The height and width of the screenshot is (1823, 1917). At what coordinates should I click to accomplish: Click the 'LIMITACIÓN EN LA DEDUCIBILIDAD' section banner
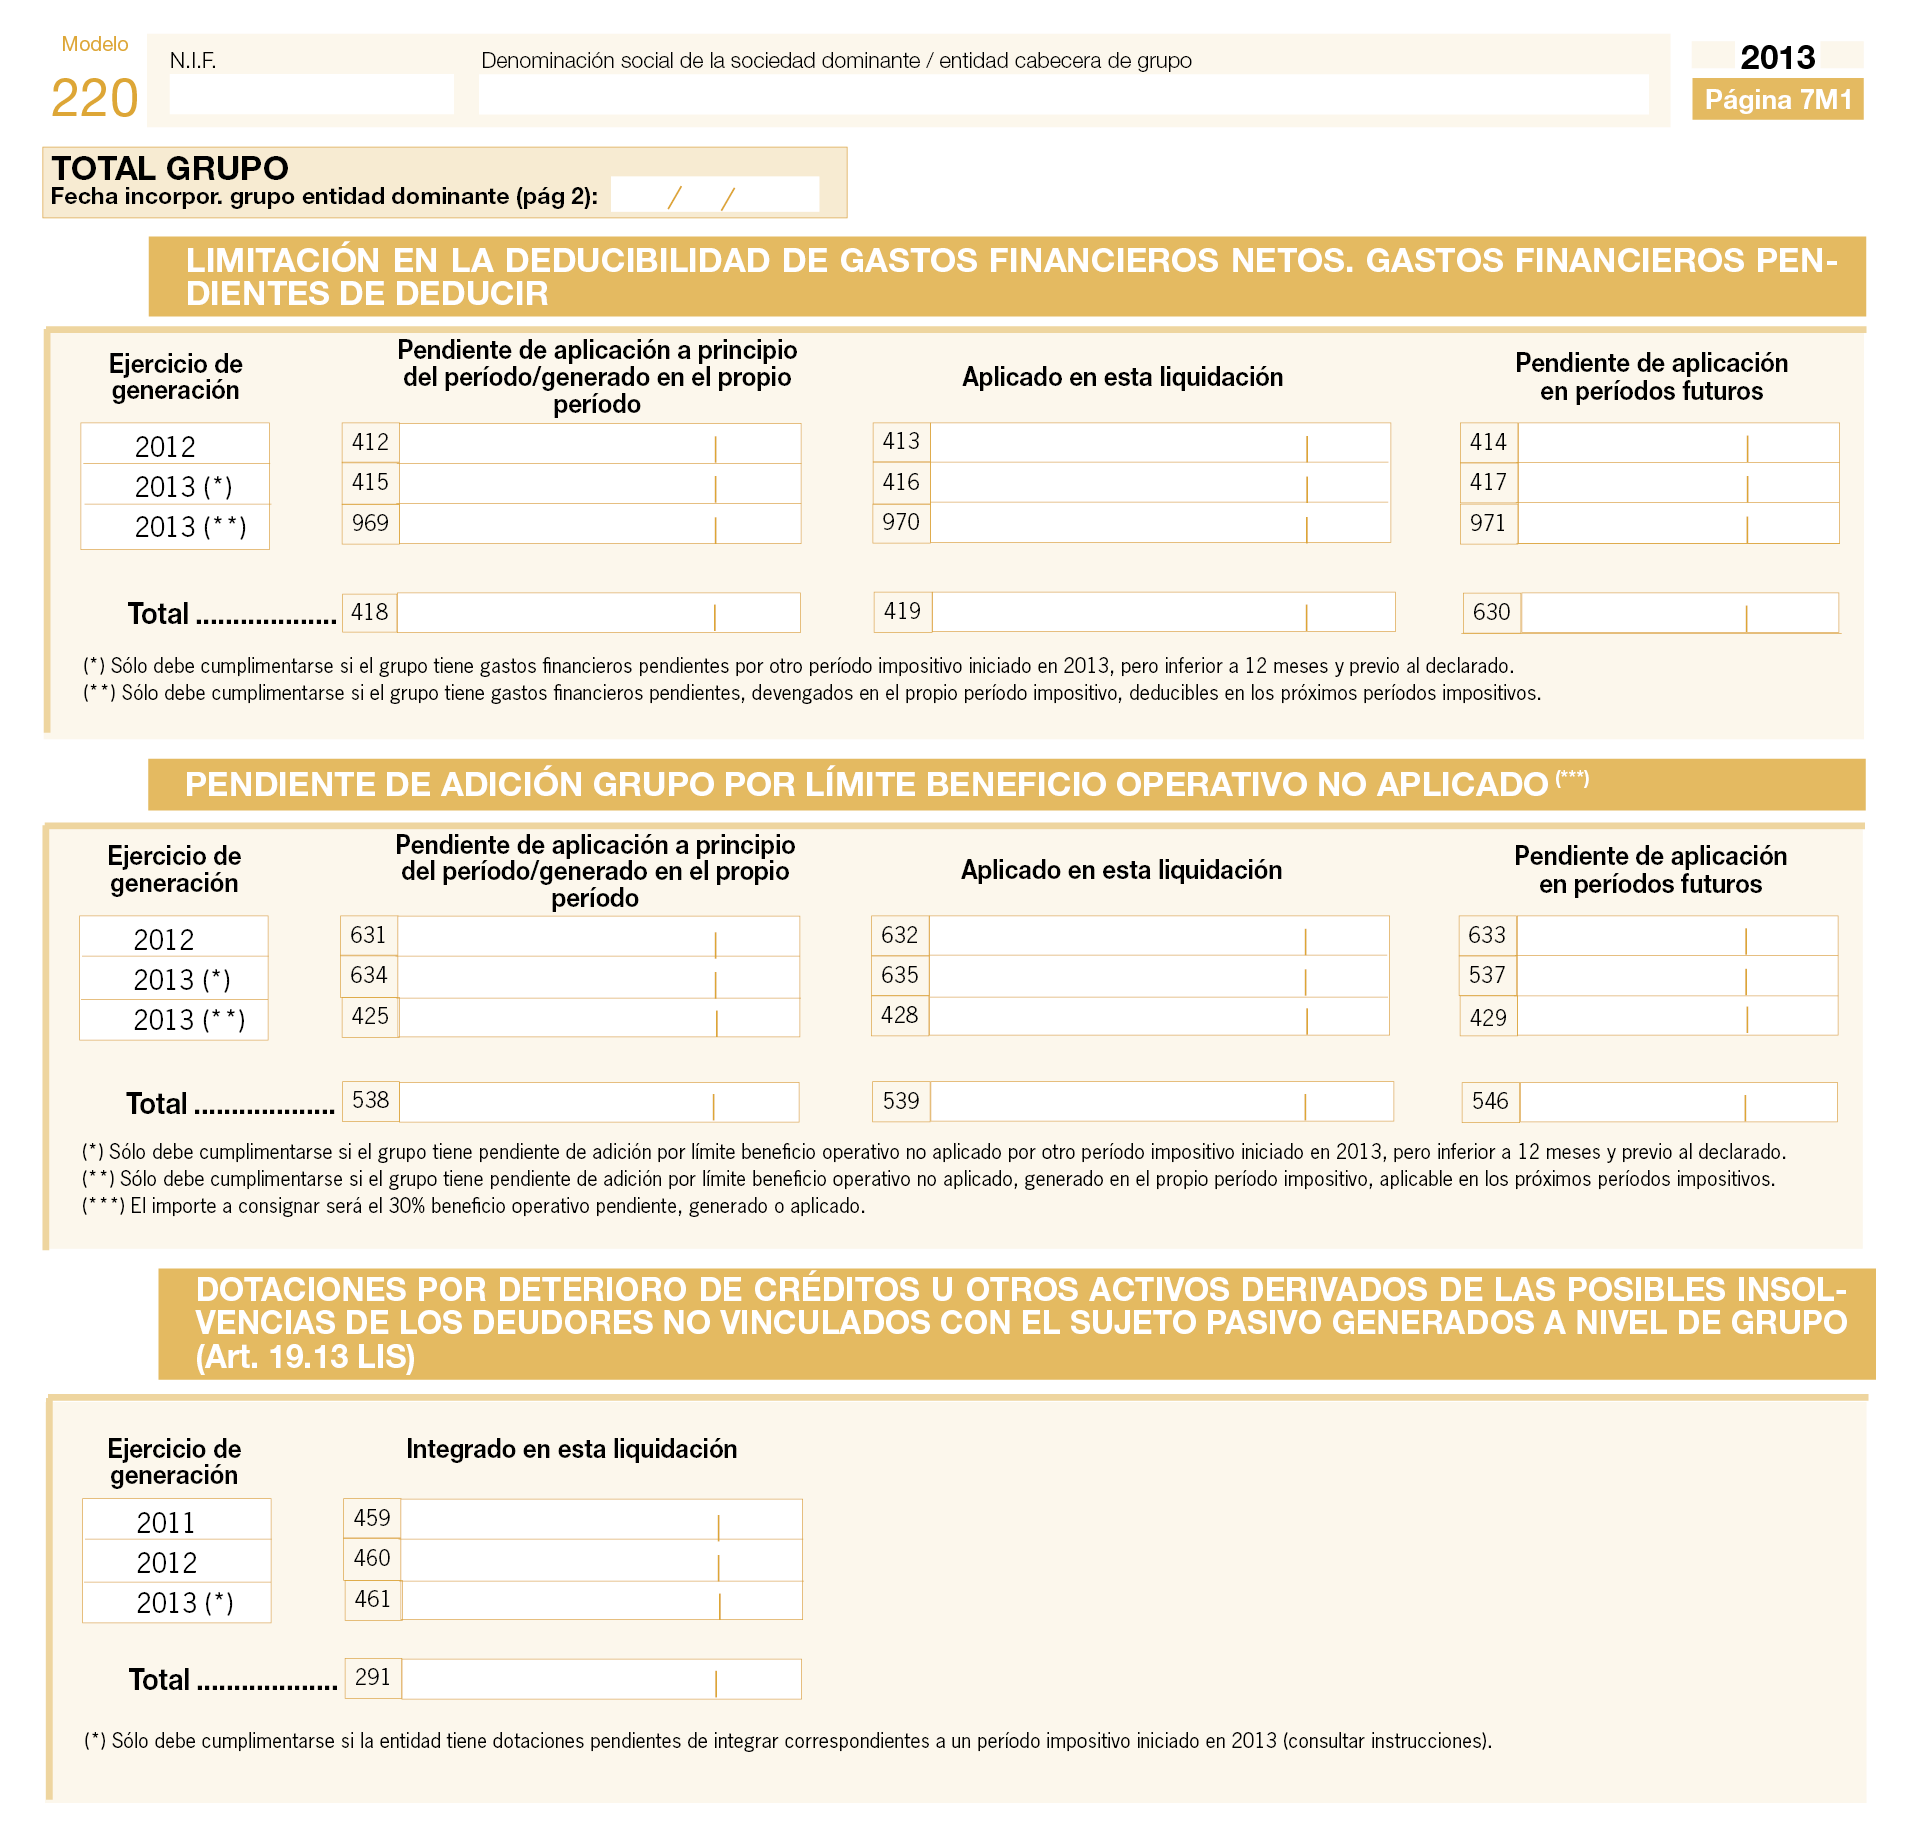(1007, 277)
